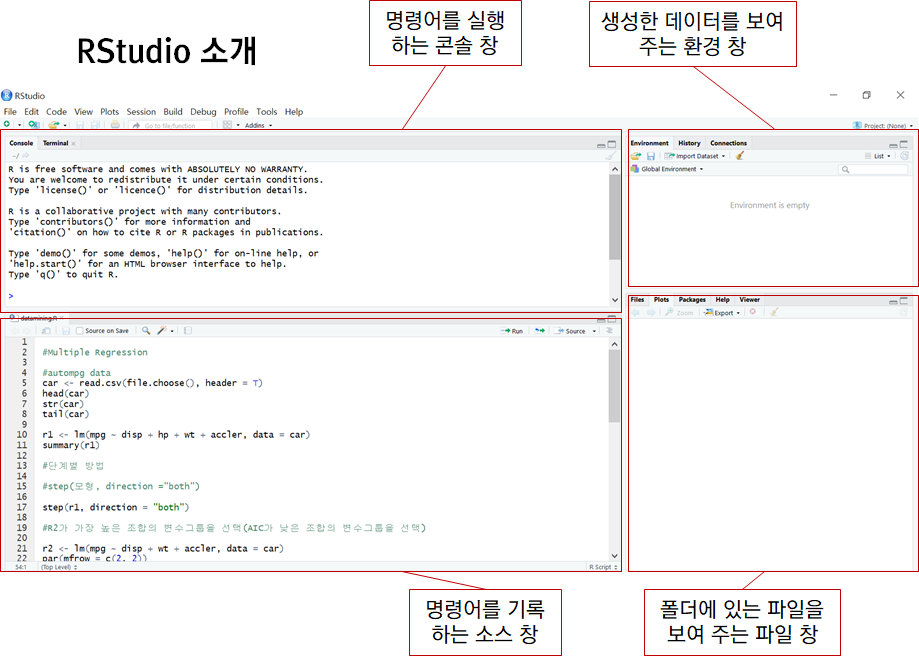Open the Profile menu
Image resolution: width=919 pixels, height=659 pixels.
pyautogui.click(x=236, y=111)
